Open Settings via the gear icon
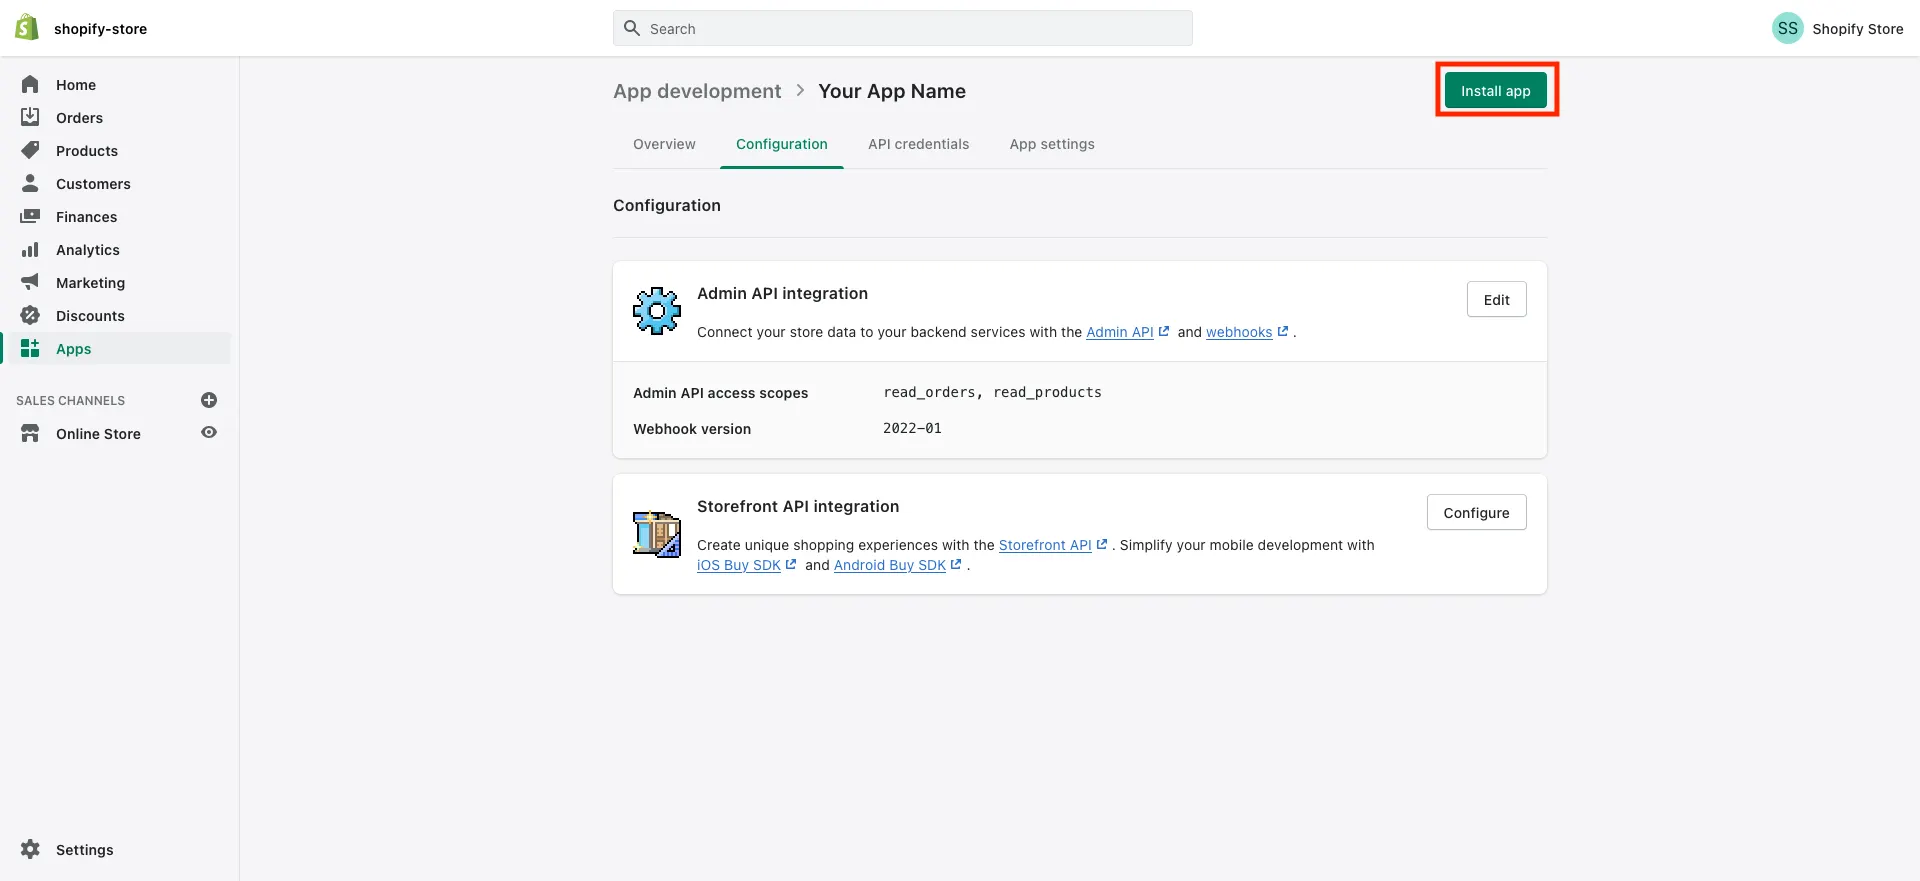 click(30, 849)
